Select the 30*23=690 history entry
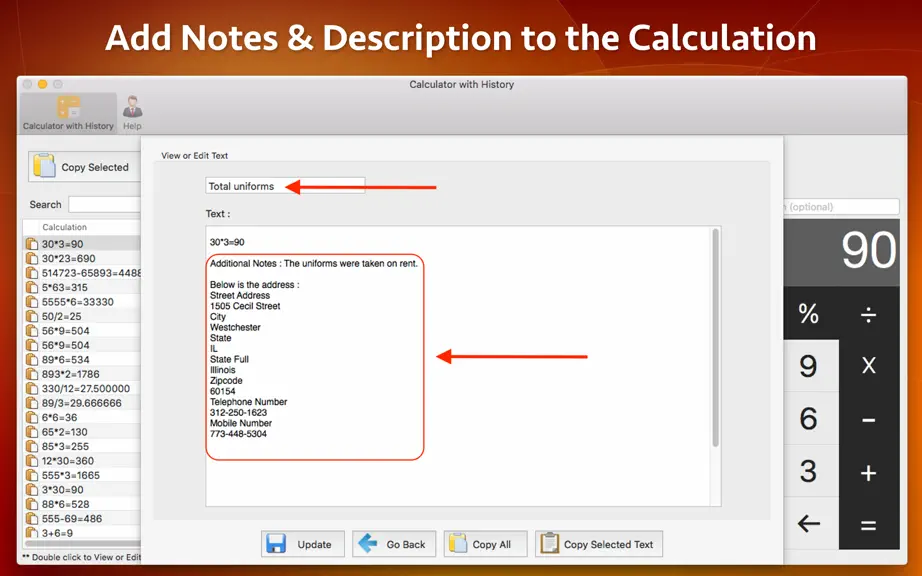Image resolution: width=922 pixels, height=576 pixels. pyautogui.click(x=82, y=259)
